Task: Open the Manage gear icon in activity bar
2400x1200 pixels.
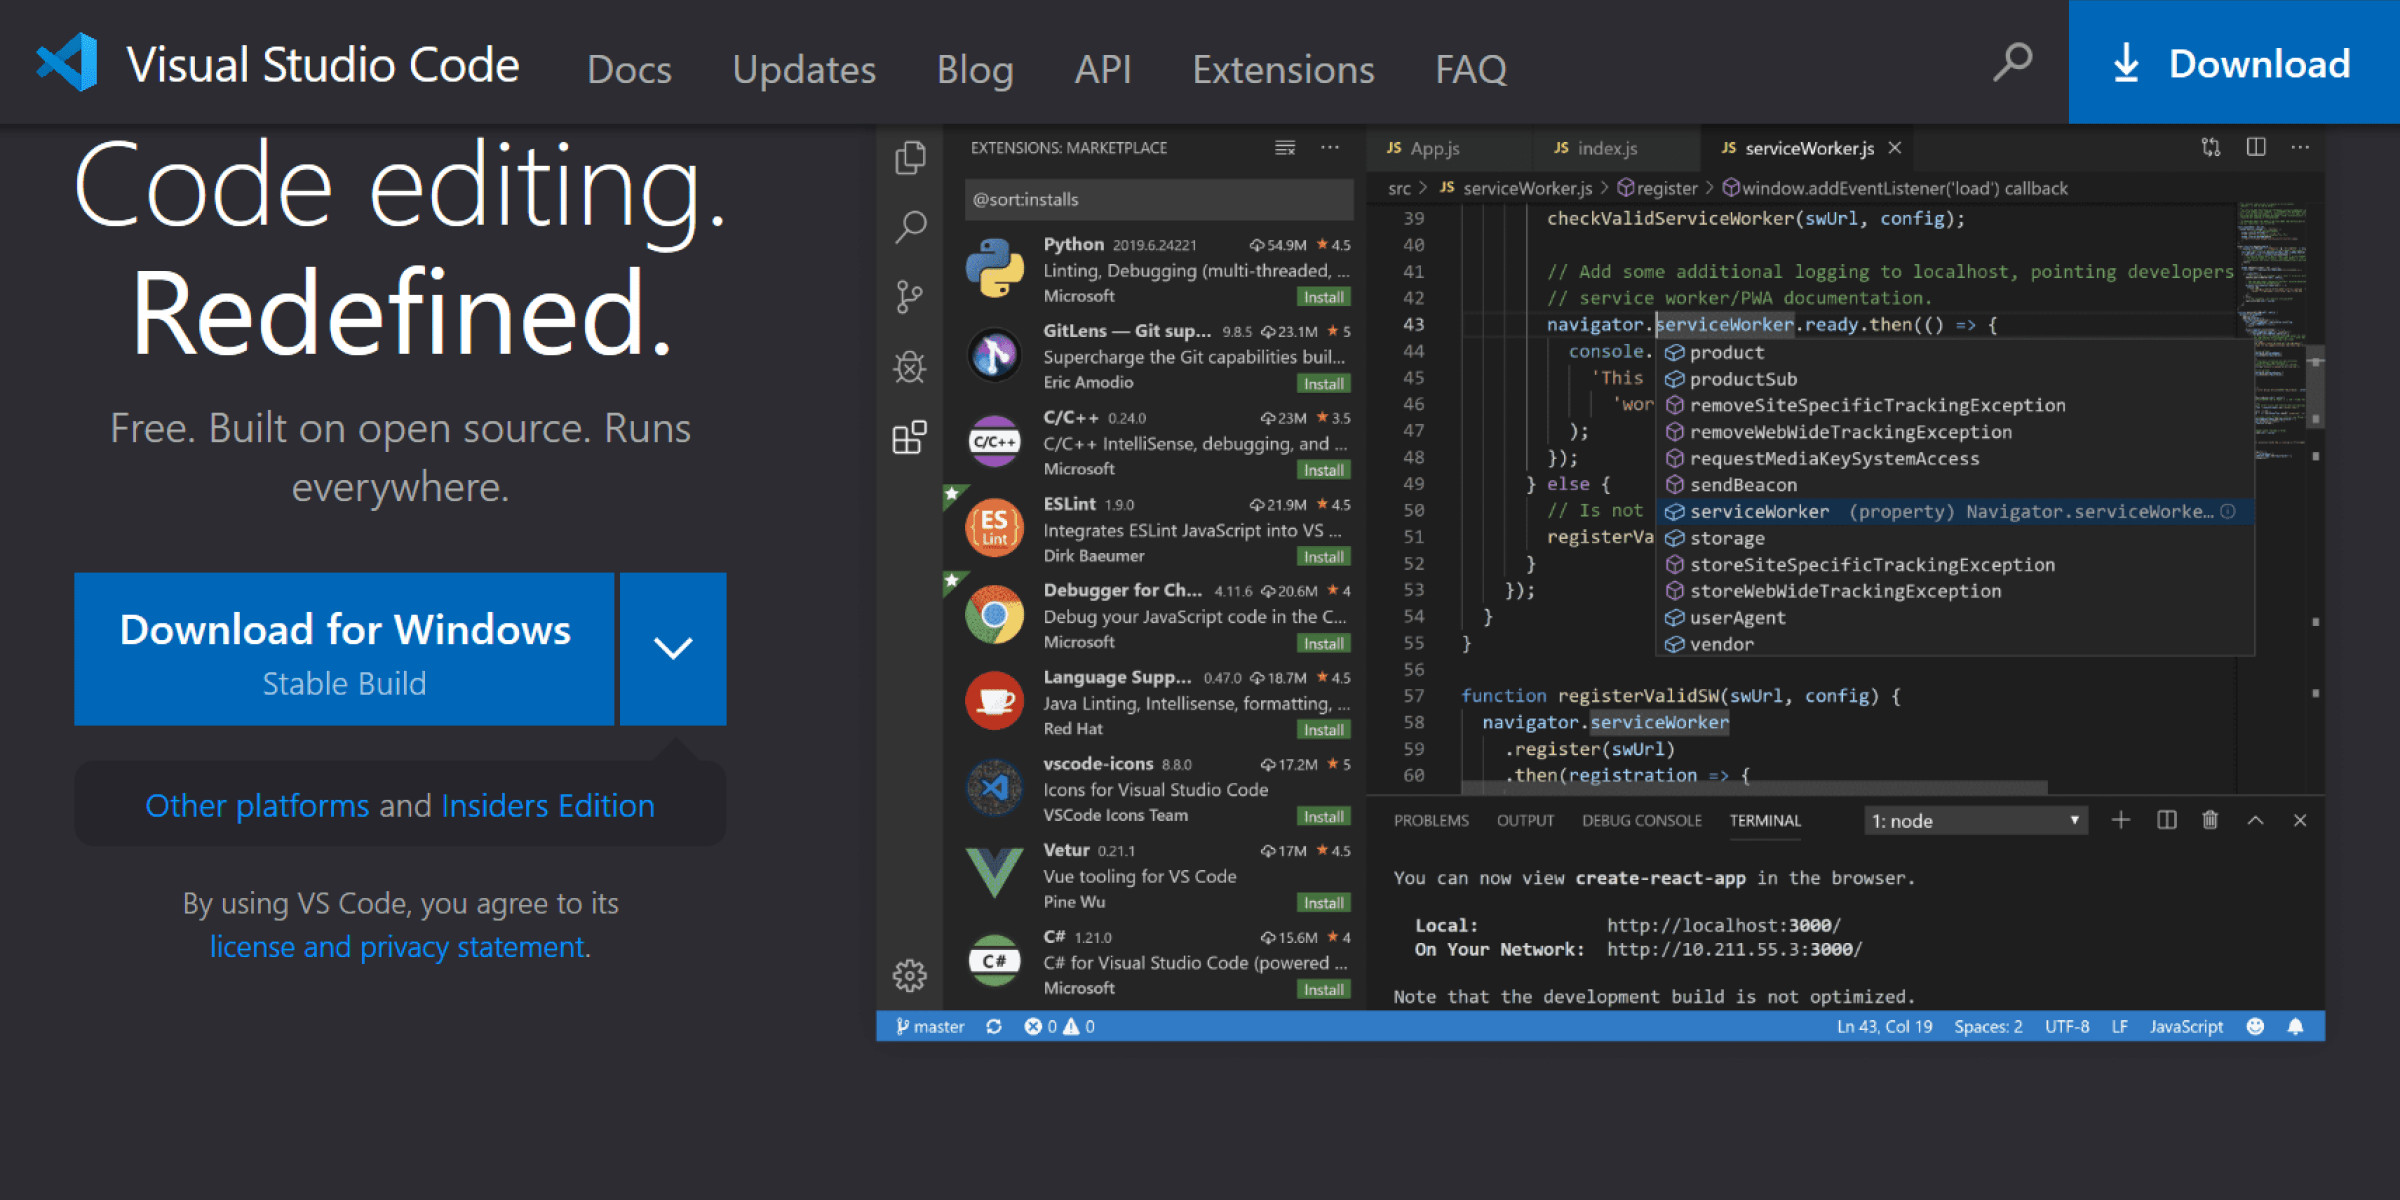Action: point(910,975)
